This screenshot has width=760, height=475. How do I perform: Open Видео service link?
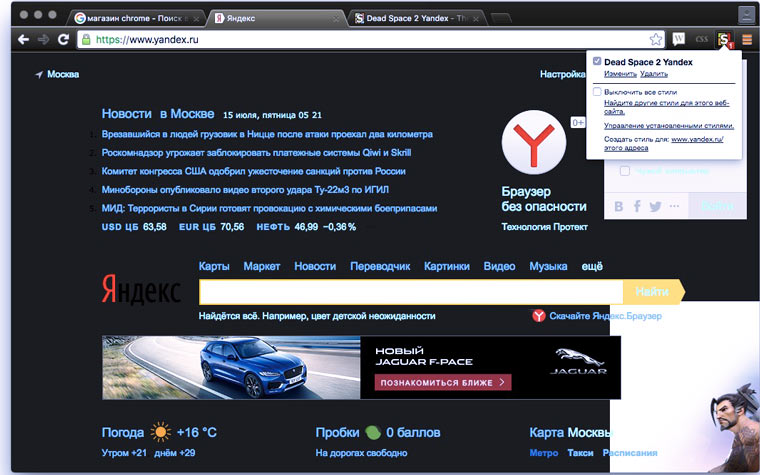(499, 266)
